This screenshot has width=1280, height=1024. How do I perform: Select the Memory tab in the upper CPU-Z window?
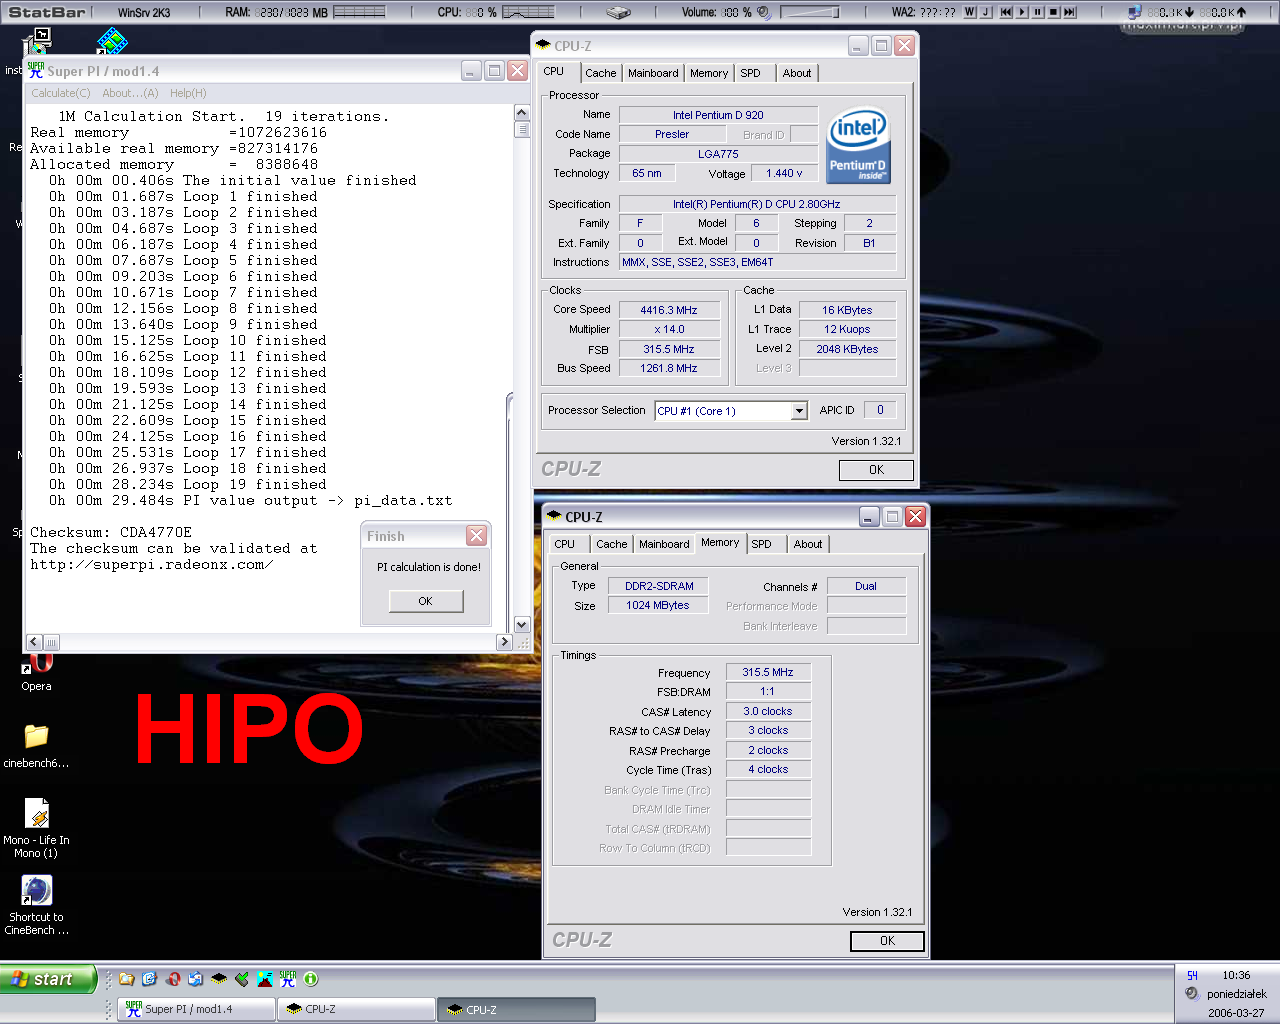709,73
